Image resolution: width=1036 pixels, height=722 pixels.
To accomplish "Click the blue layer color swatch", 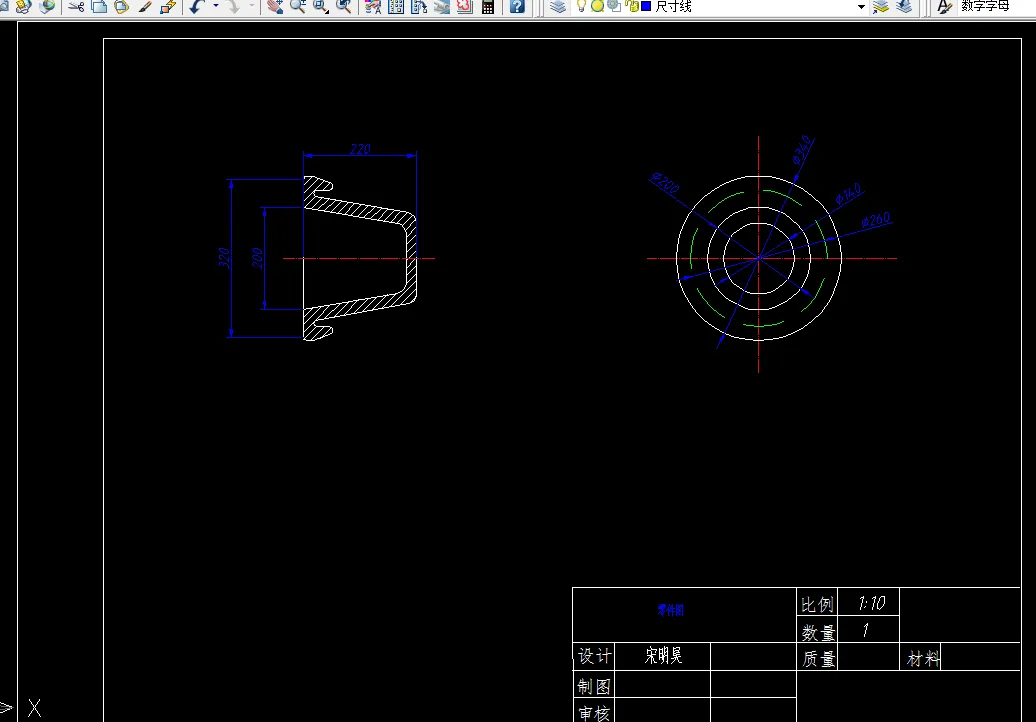I will 647,6.
